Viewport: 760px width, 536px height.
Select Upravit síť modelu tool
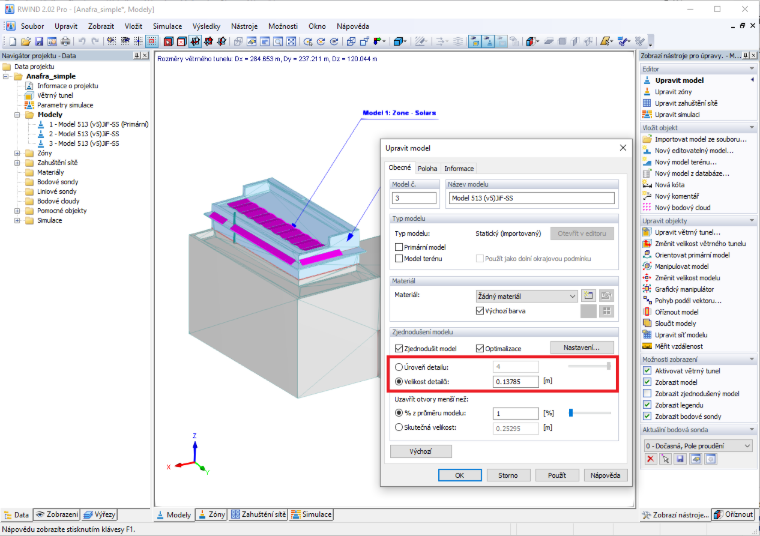681,335
